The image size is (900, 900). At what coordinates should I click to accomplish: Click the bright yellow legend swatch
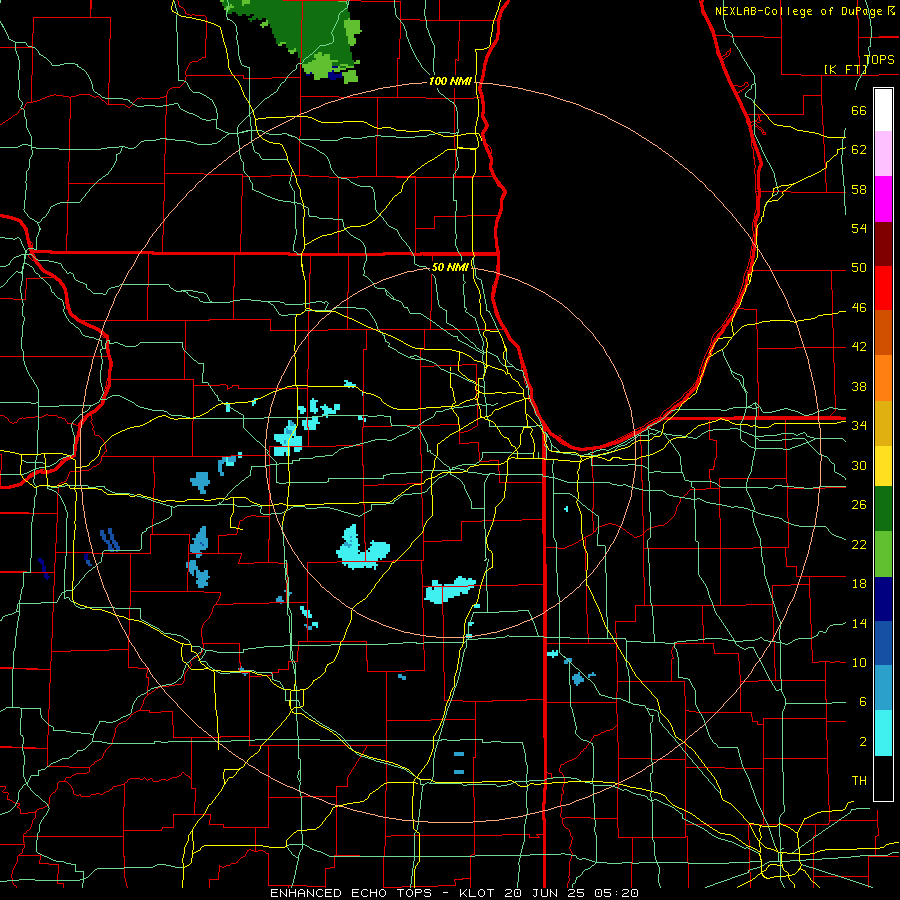point(883,466)
